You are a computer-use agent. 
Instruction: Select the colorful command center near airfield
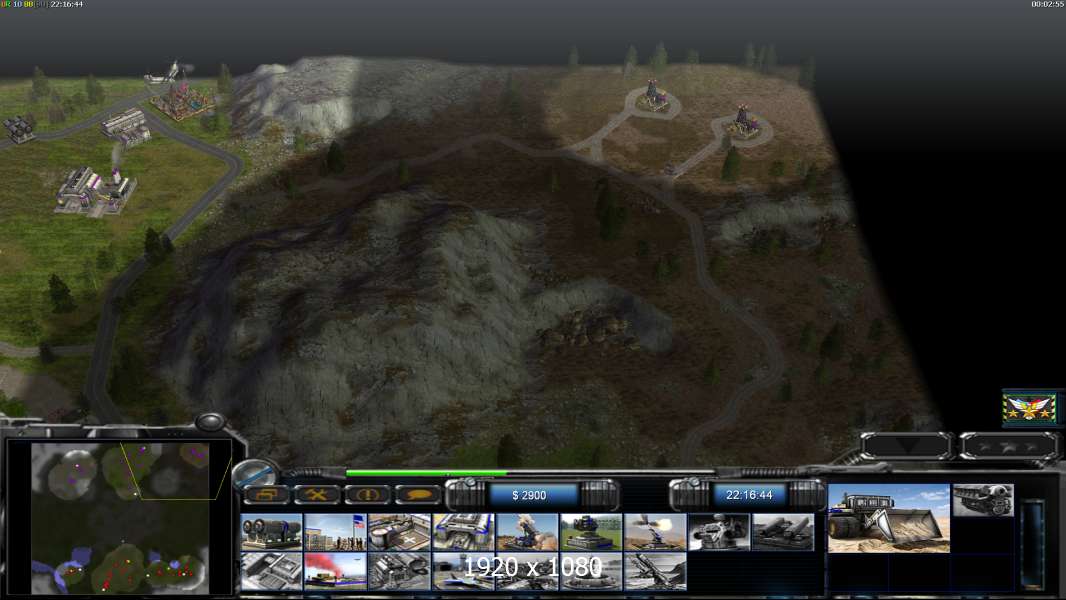point(183,100)
